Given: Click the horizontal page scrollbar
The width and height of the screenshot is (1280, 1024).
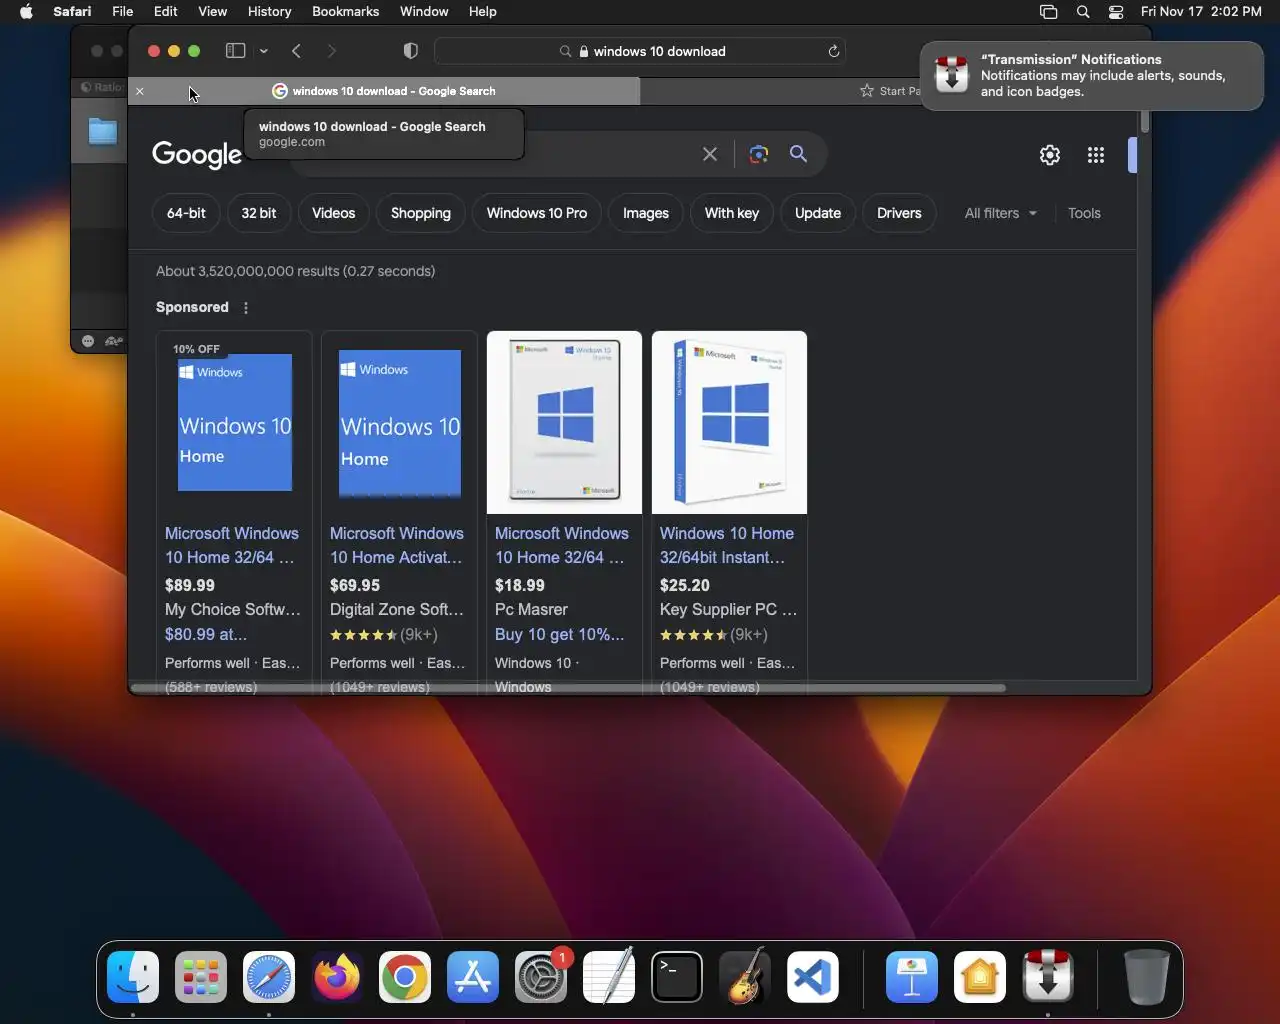Looking at the screenshot, I should tap(568, 688).
